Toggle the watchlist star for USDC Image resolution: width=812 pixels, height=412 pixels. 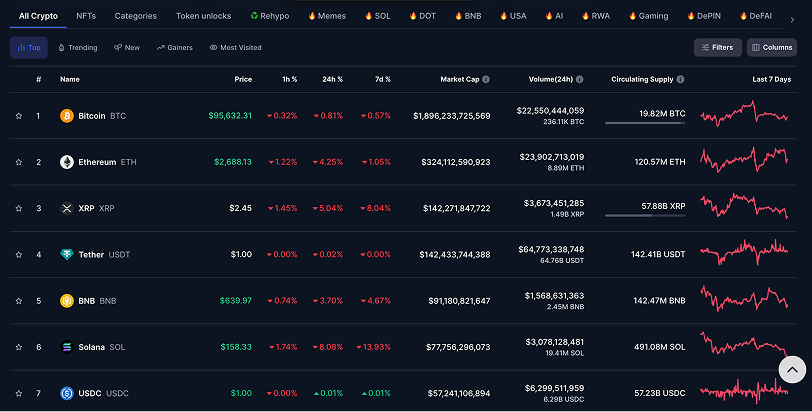click(x=19, y=393)
